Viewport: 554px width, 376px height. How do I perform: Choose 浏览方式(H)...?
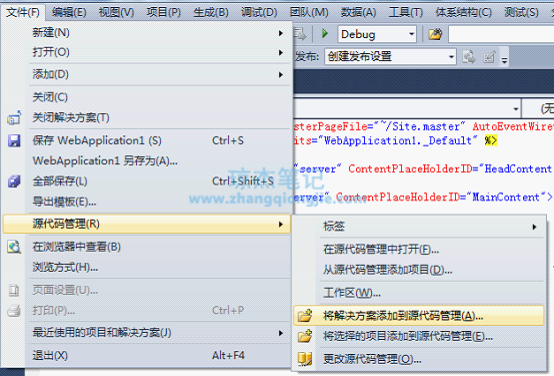click(146, 268)
